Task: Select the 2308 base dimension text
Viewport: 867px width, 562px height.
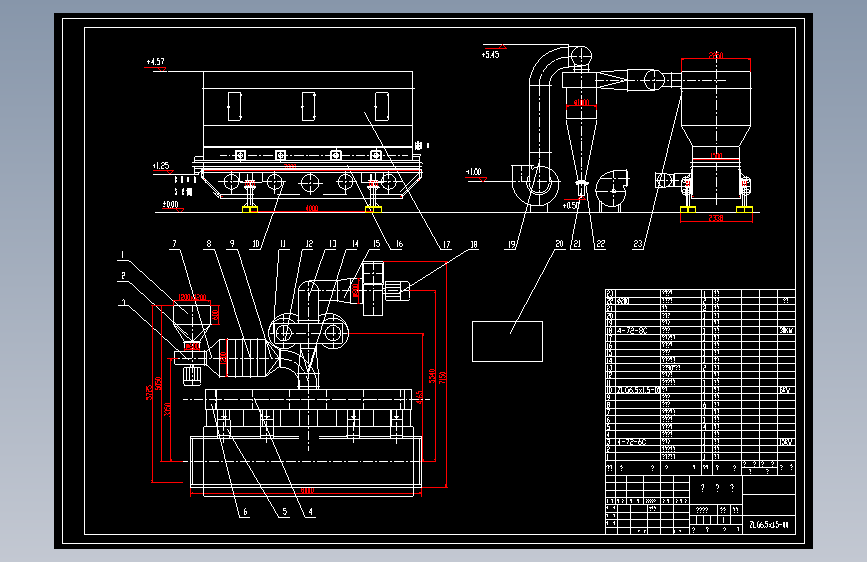Action: click(715, 218)
